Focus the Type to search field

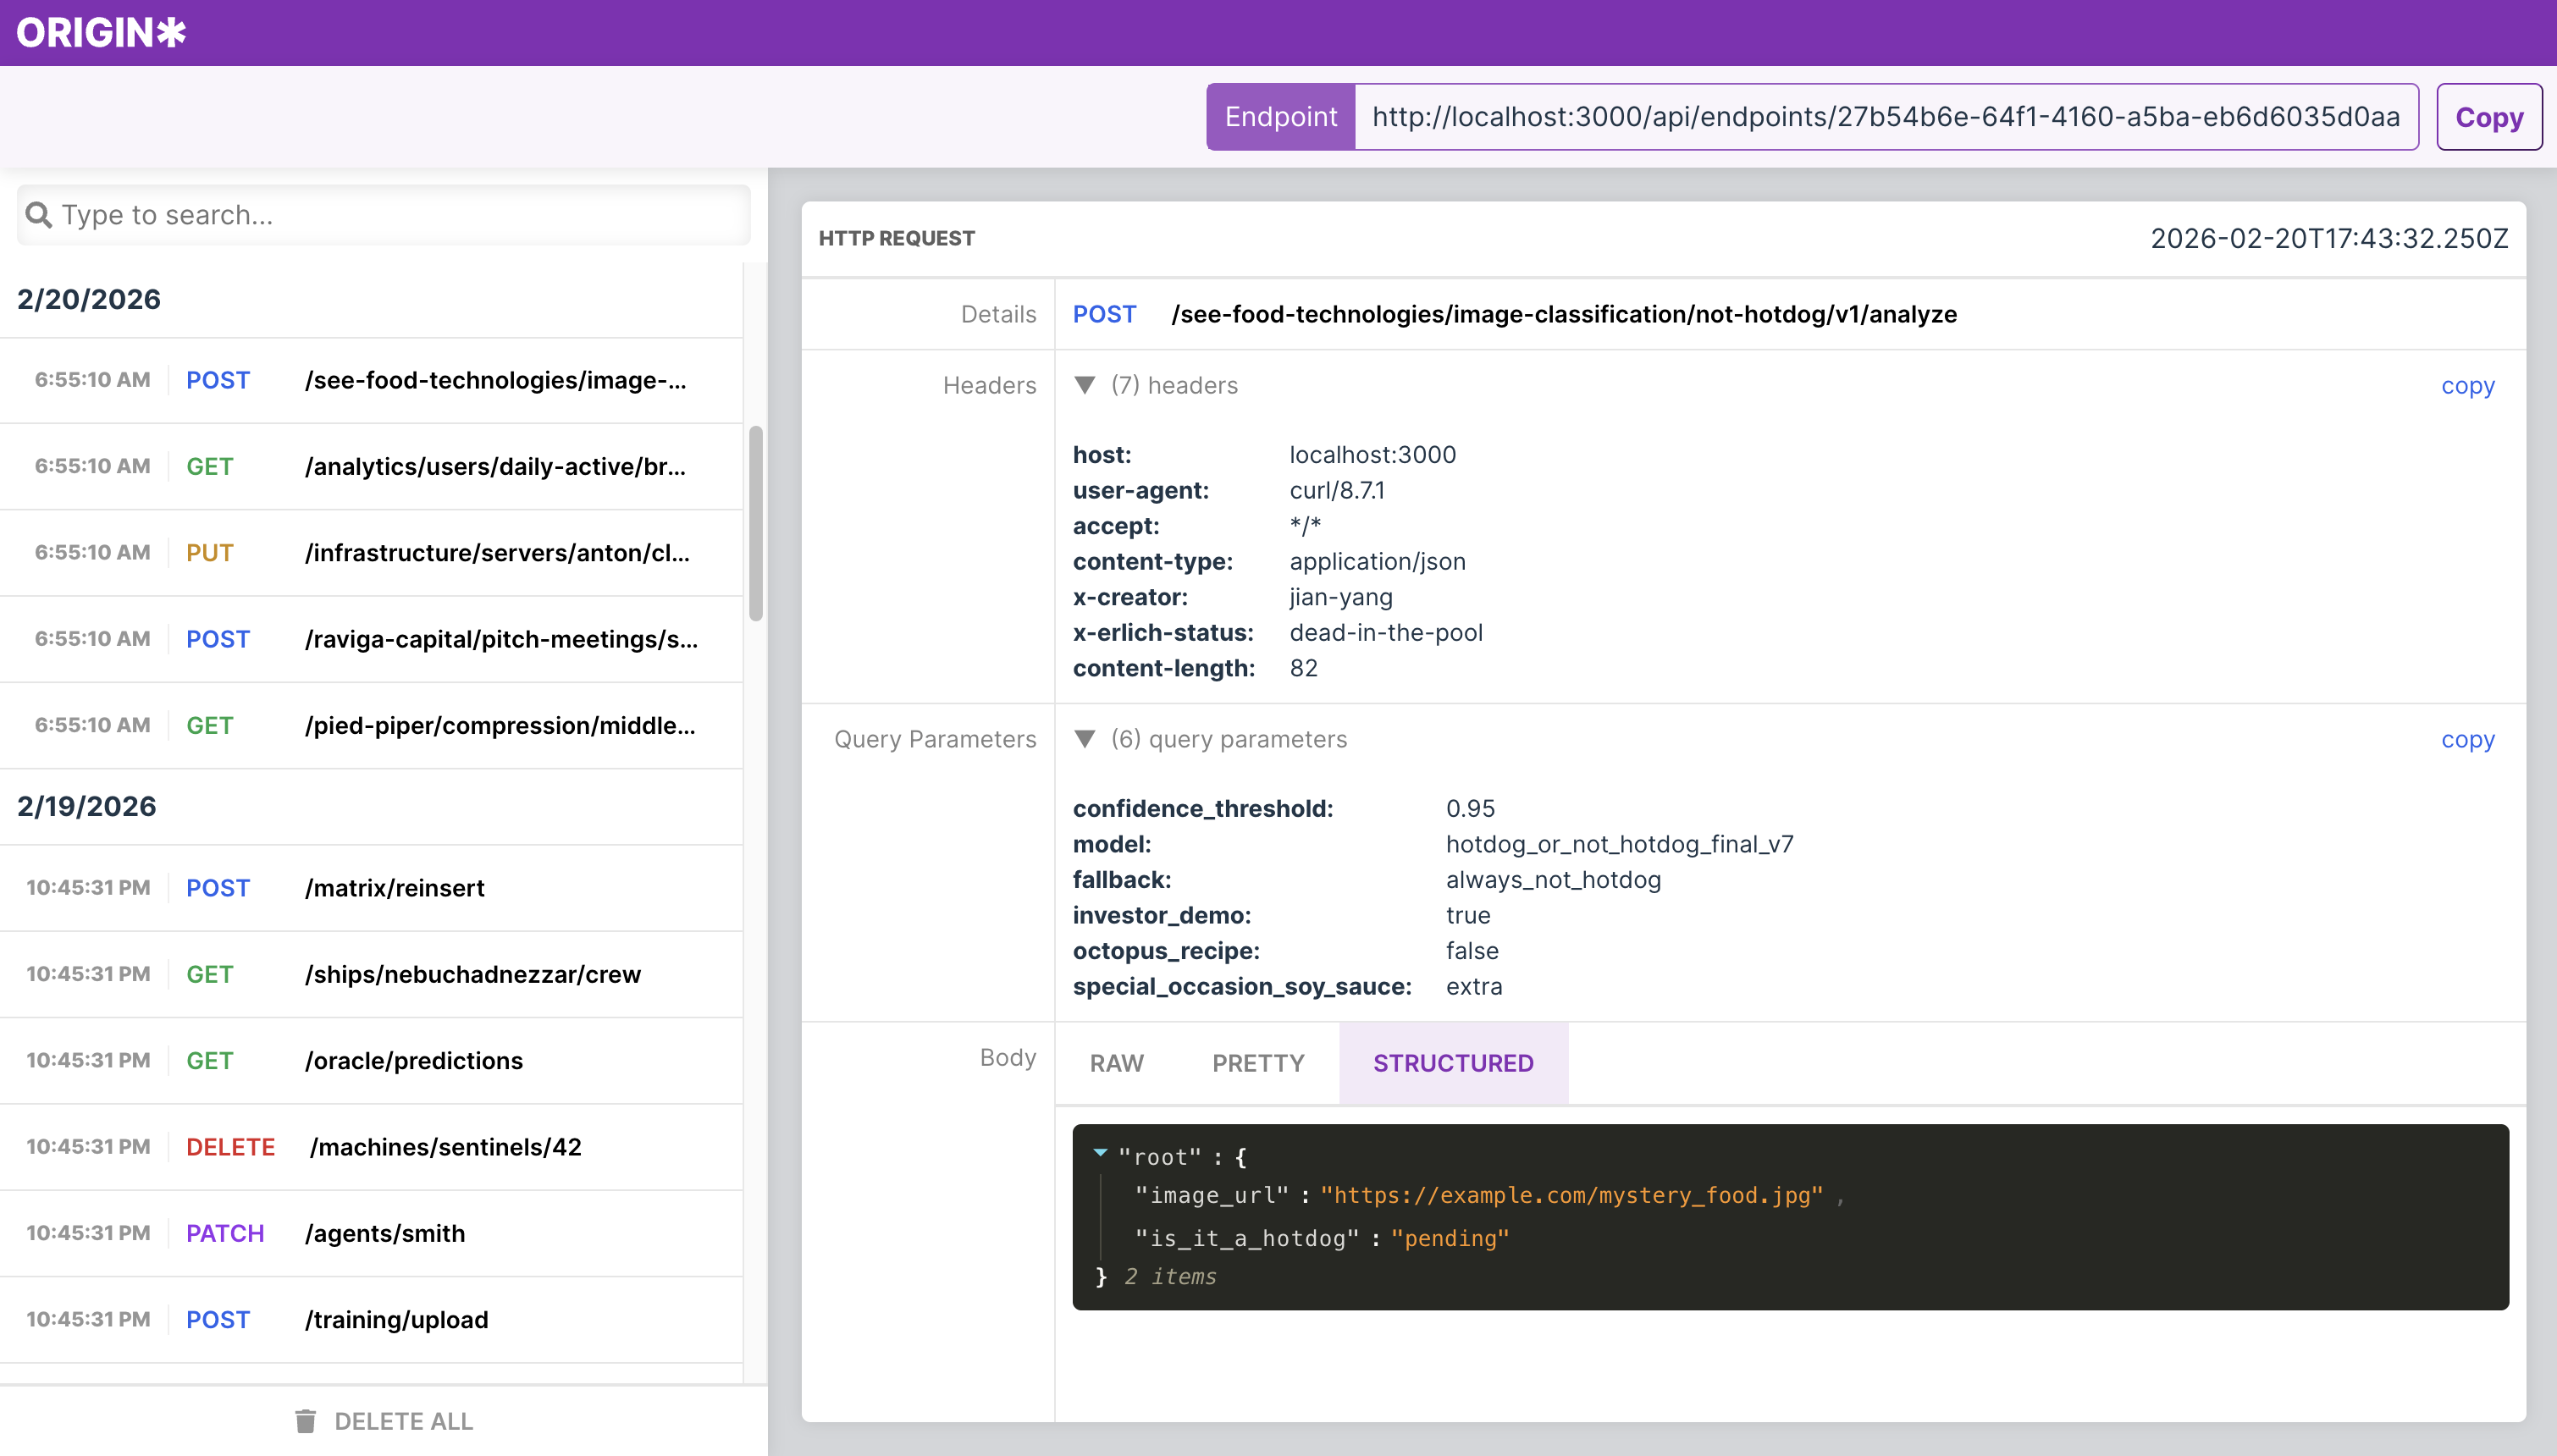pyautogui.click(x=400, y=214)
